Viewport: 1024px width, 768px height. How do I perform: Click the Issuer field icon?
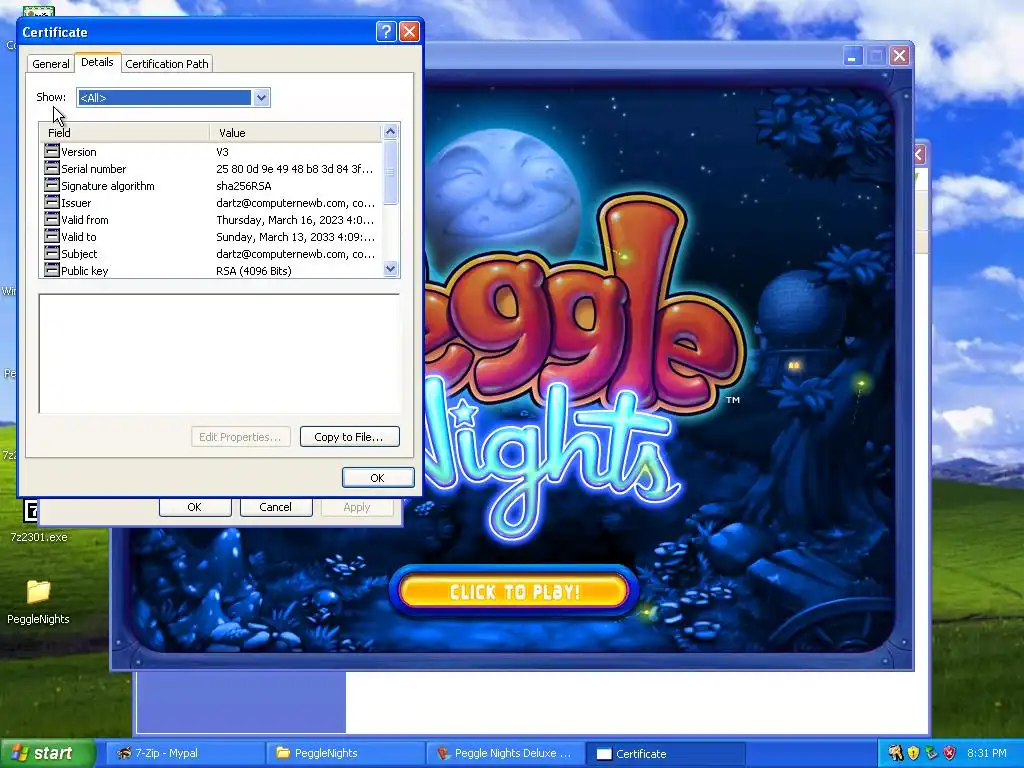click(x=52, y=202)
